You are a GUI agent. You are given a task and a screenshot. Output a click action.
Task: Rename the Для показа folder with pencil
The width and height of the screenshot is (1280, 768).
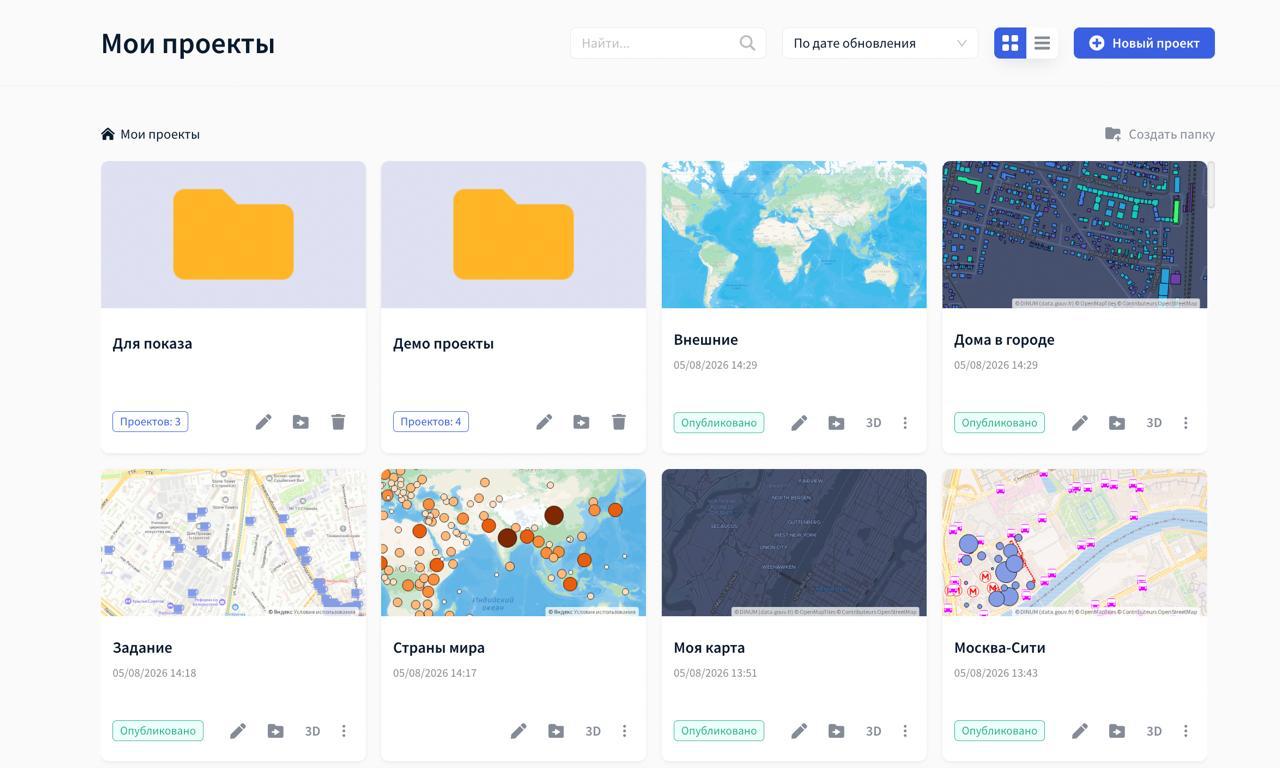263,422
